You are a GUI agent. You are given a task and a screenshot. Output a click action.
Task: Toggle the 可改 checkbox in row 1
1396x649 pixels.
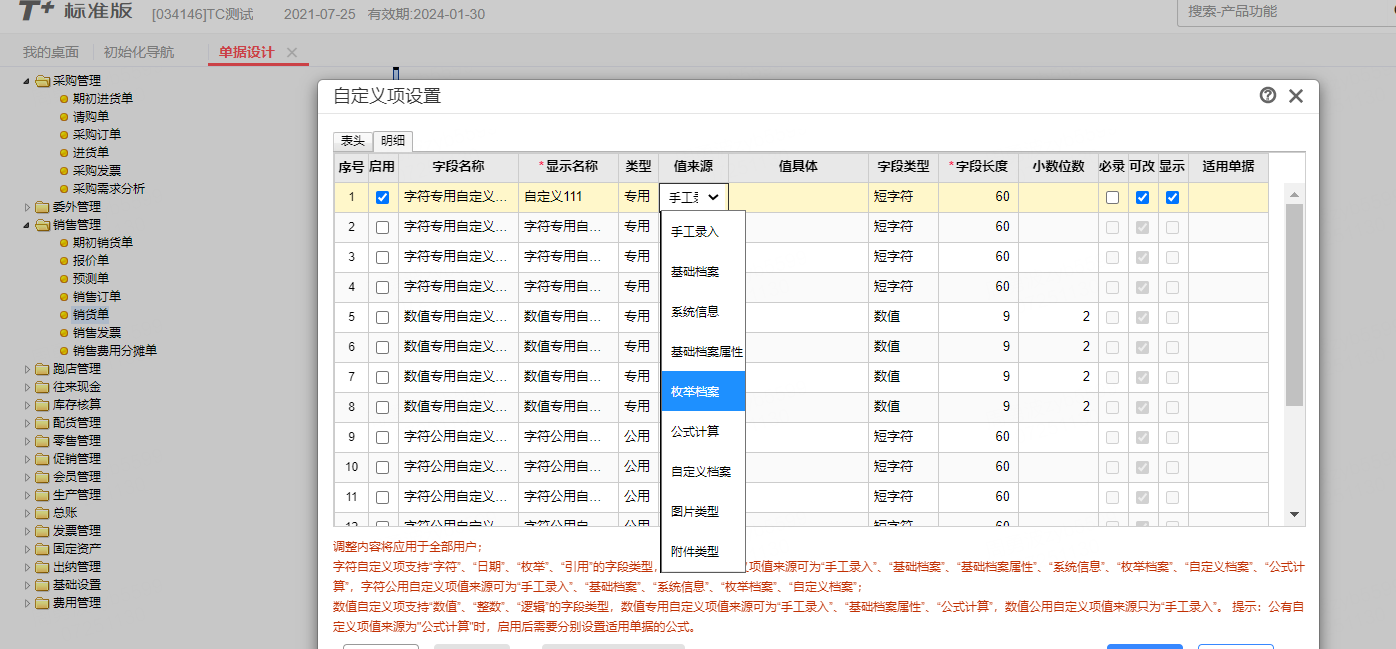[x=1142, y=198]
